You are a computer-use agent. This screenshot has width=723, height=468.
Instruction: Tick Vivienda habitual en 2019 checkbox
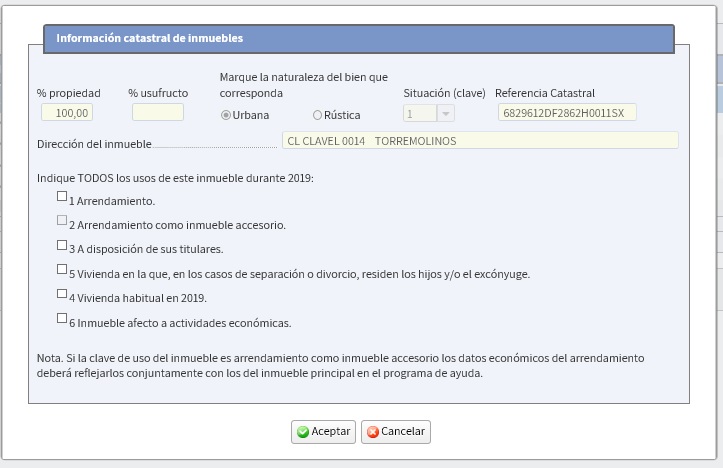tap(62, 294)
